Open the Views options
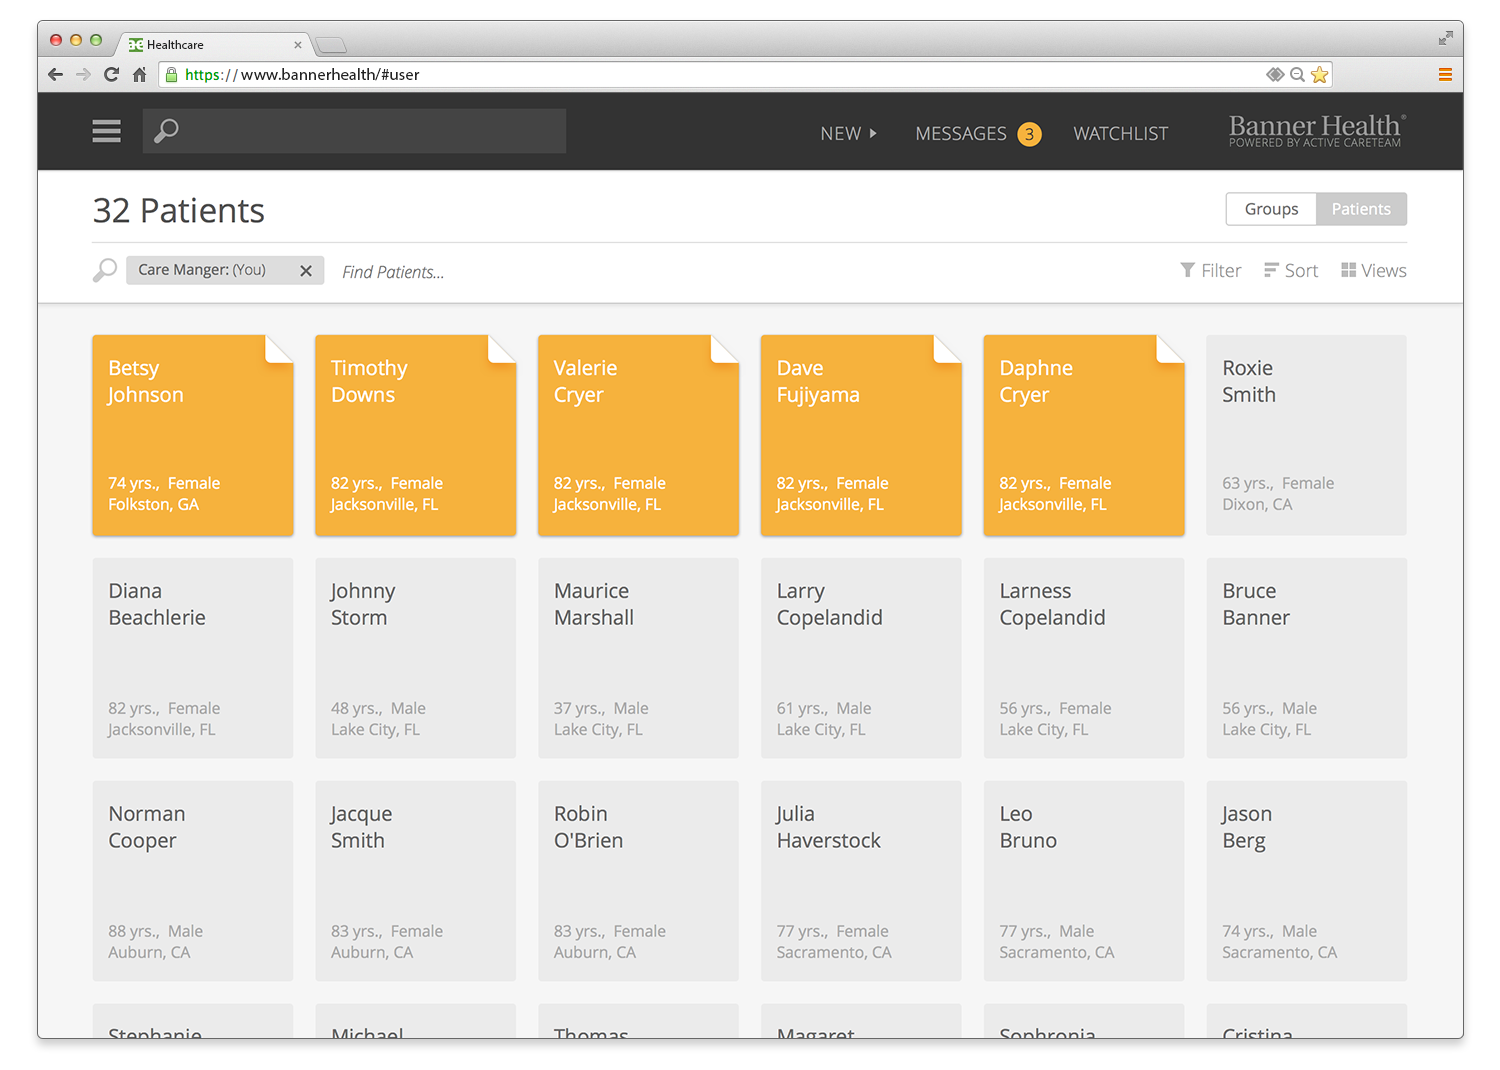 point(1373,270)
